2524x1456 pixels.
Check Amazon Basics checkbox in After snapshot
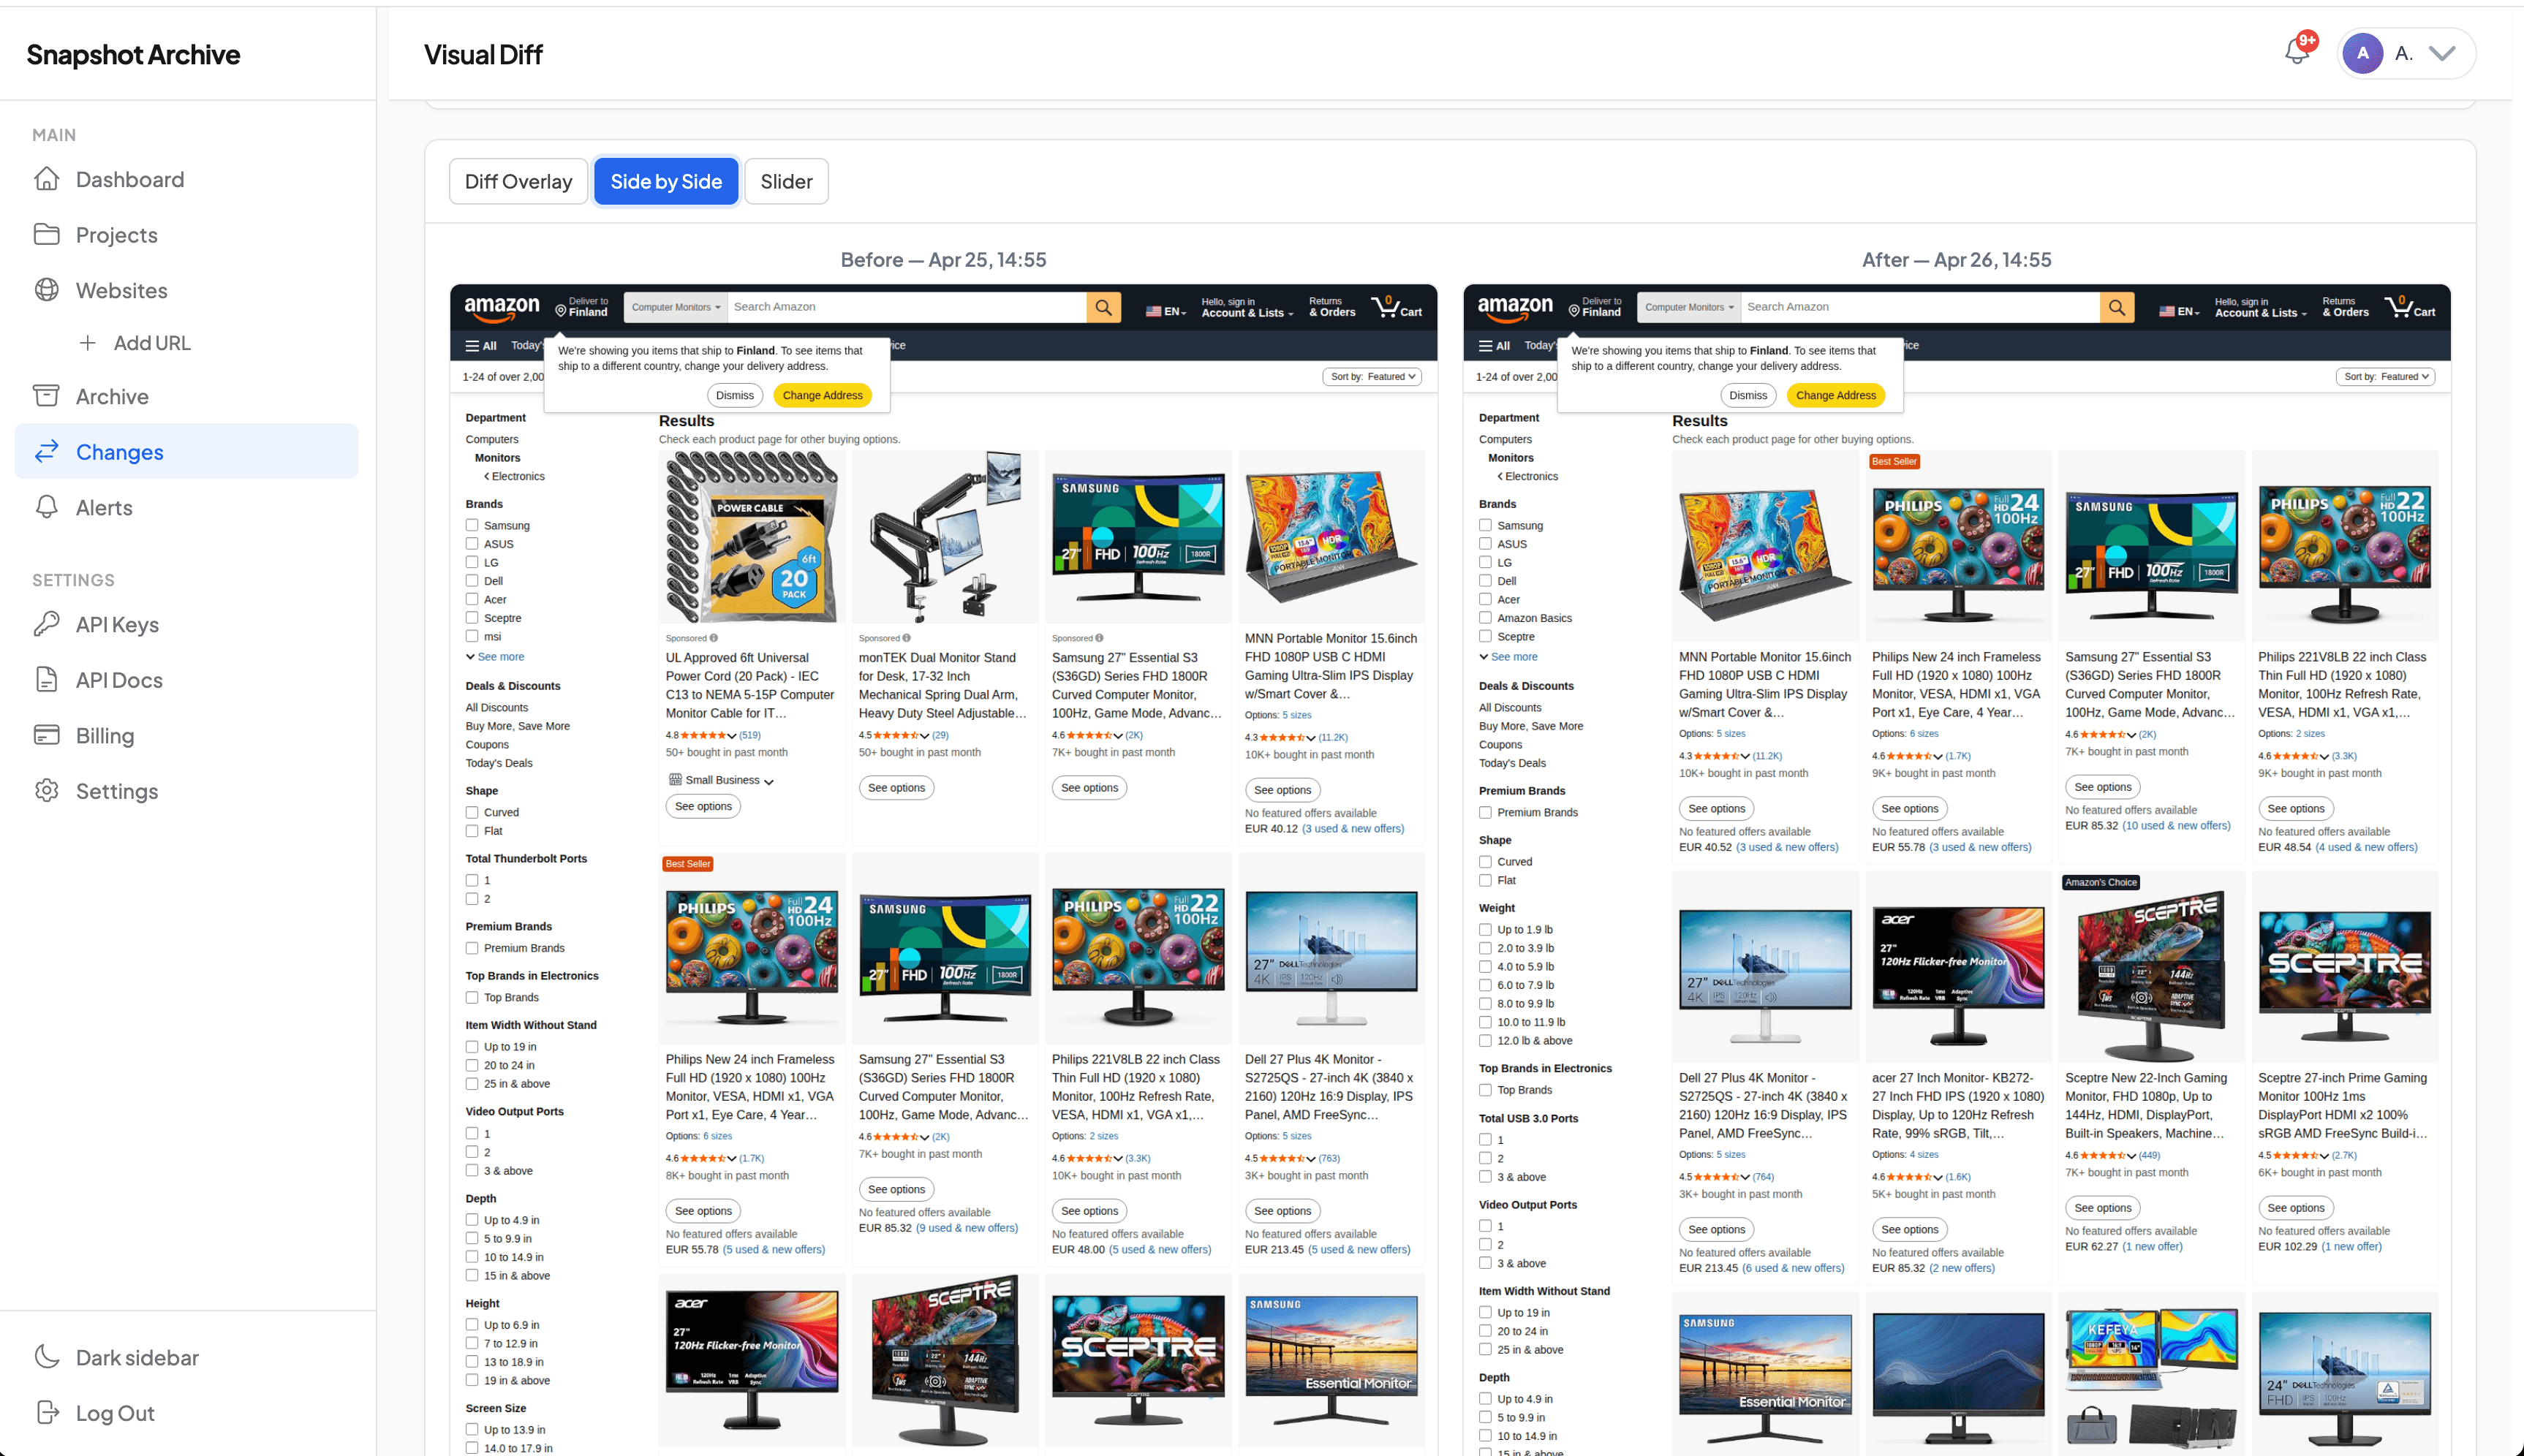[x=1485, y=618]
